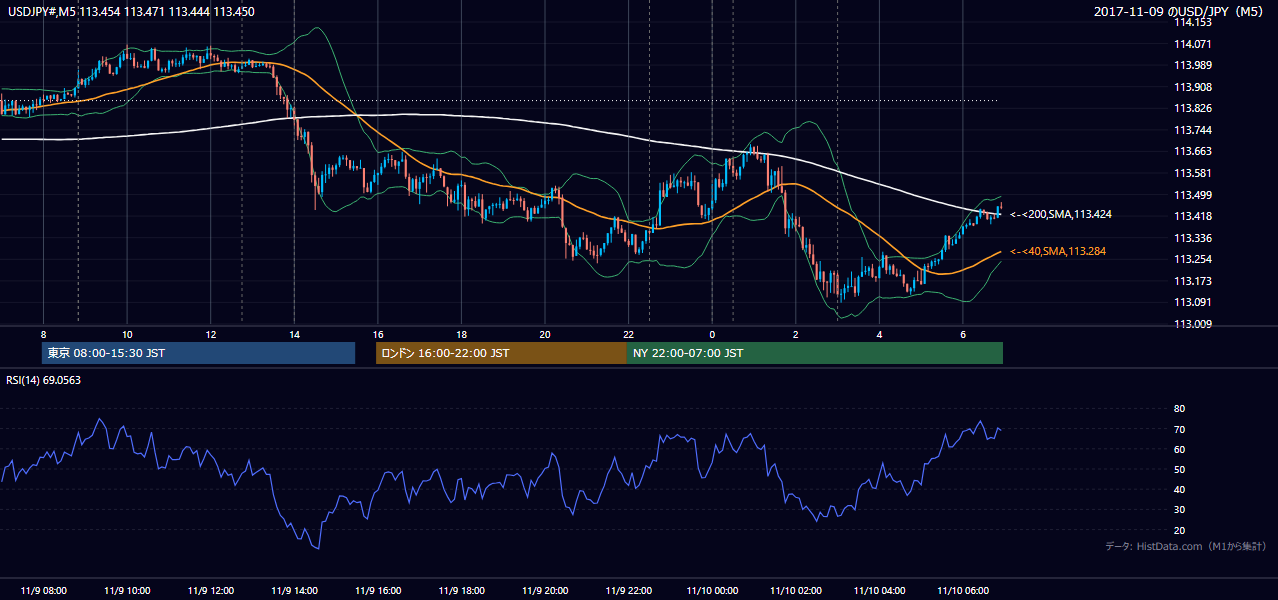Click price axis label 113.254

tap(1192, 259)
